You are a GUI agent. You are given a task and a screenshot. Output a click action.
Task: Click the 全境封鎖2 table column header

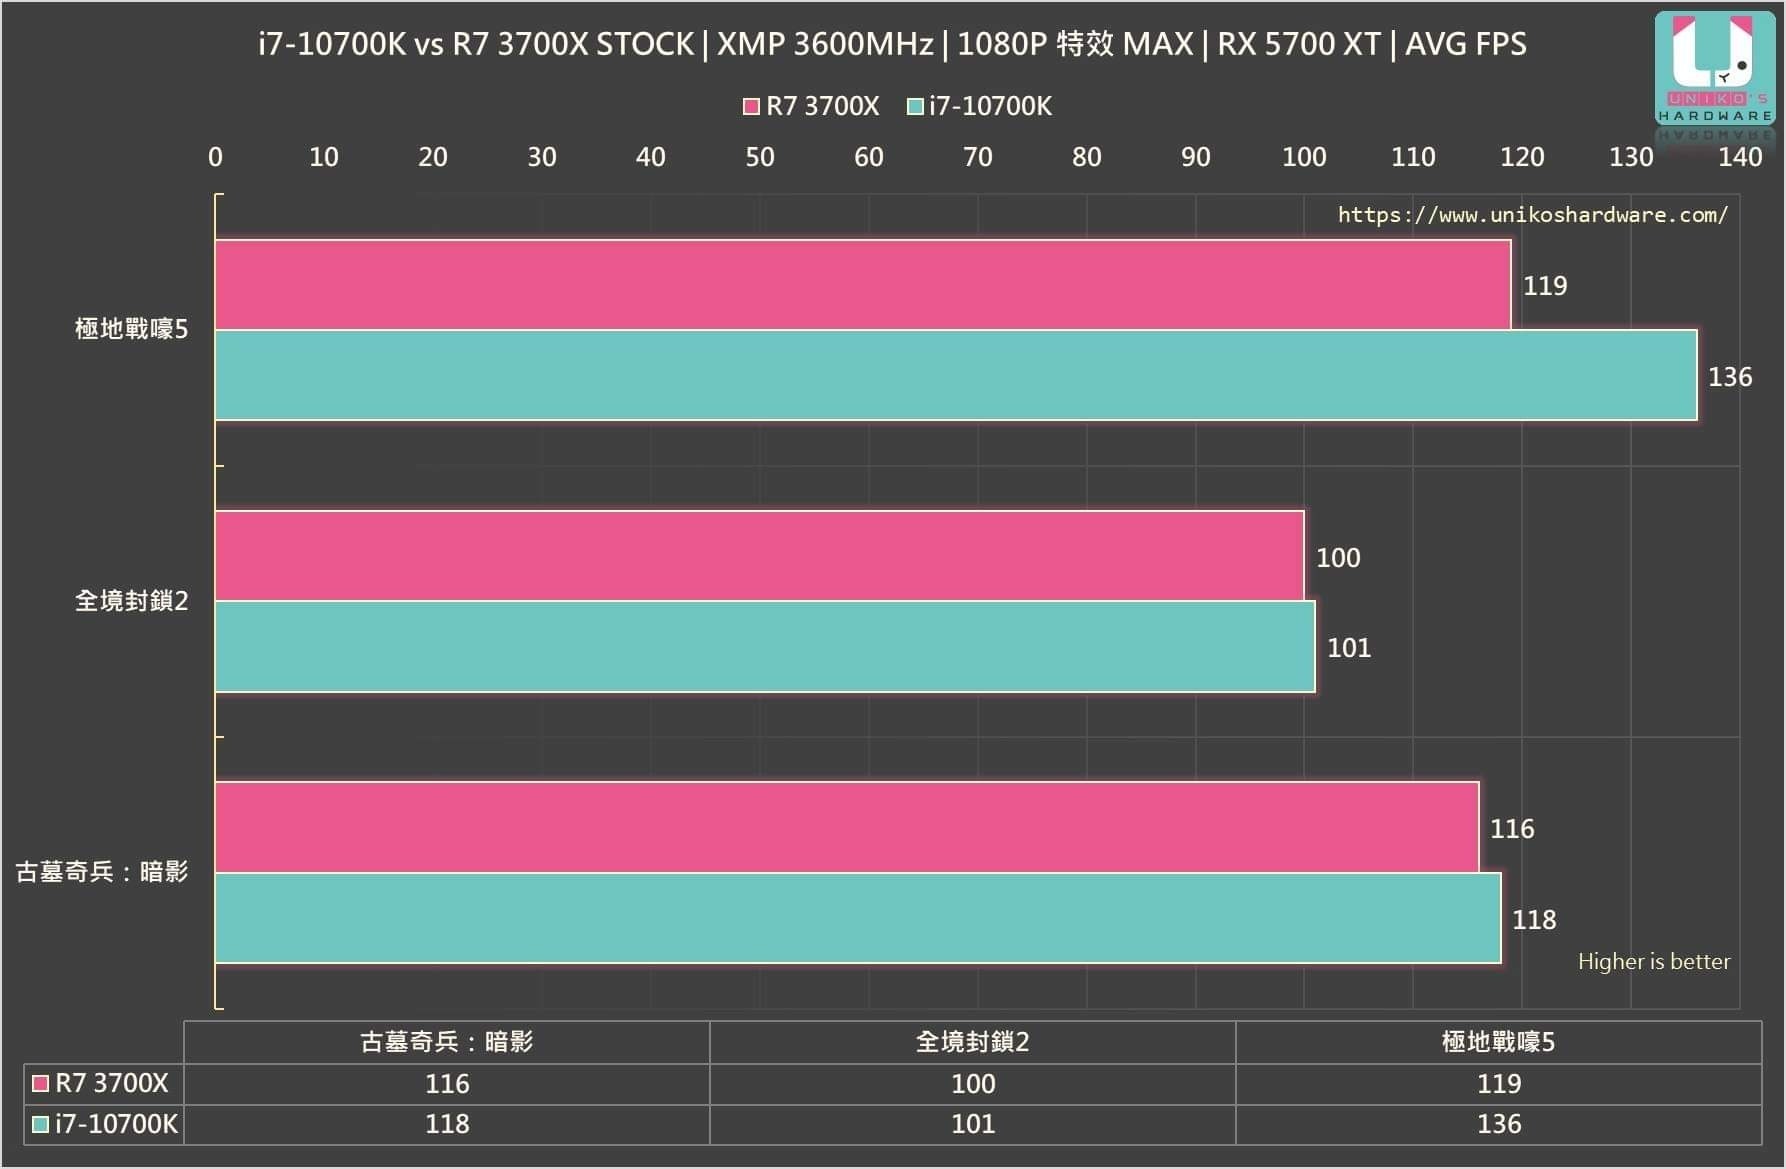973,1042
